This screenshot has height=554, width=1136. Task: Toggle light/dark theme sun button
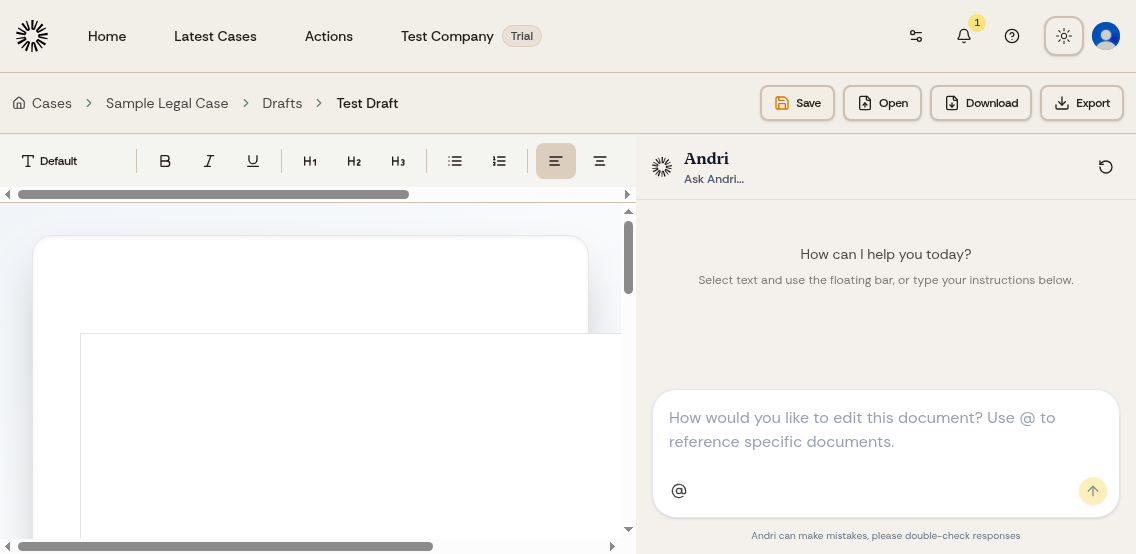(x=1064, y=36)
